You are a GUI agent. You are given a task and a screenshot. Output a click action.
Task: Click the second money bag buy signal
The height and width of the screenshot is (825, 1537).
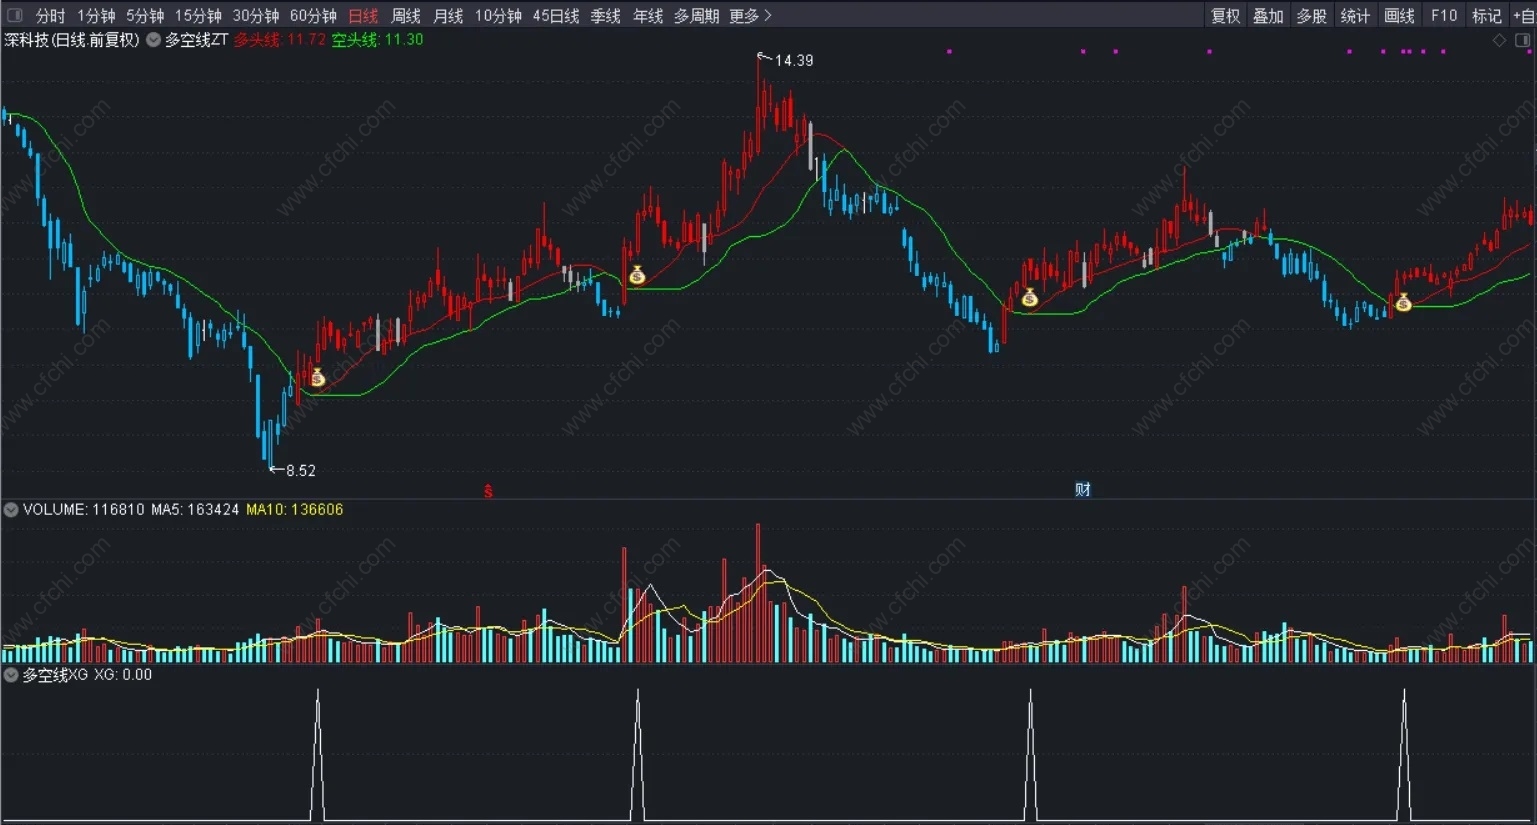tap(637, 275)
